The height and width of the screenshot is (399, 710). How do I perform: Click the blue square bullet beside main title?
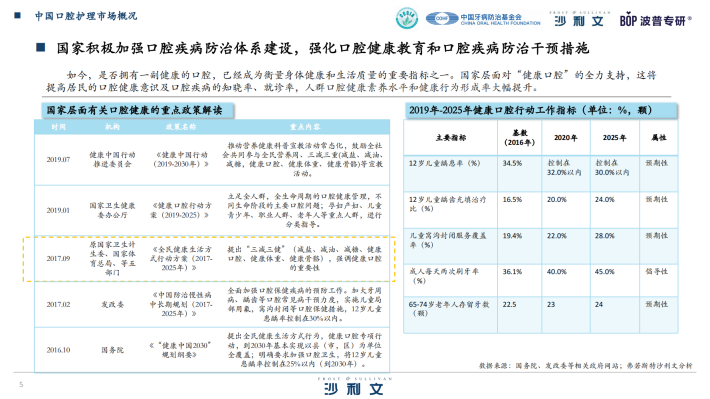click(x=41, y=48)
